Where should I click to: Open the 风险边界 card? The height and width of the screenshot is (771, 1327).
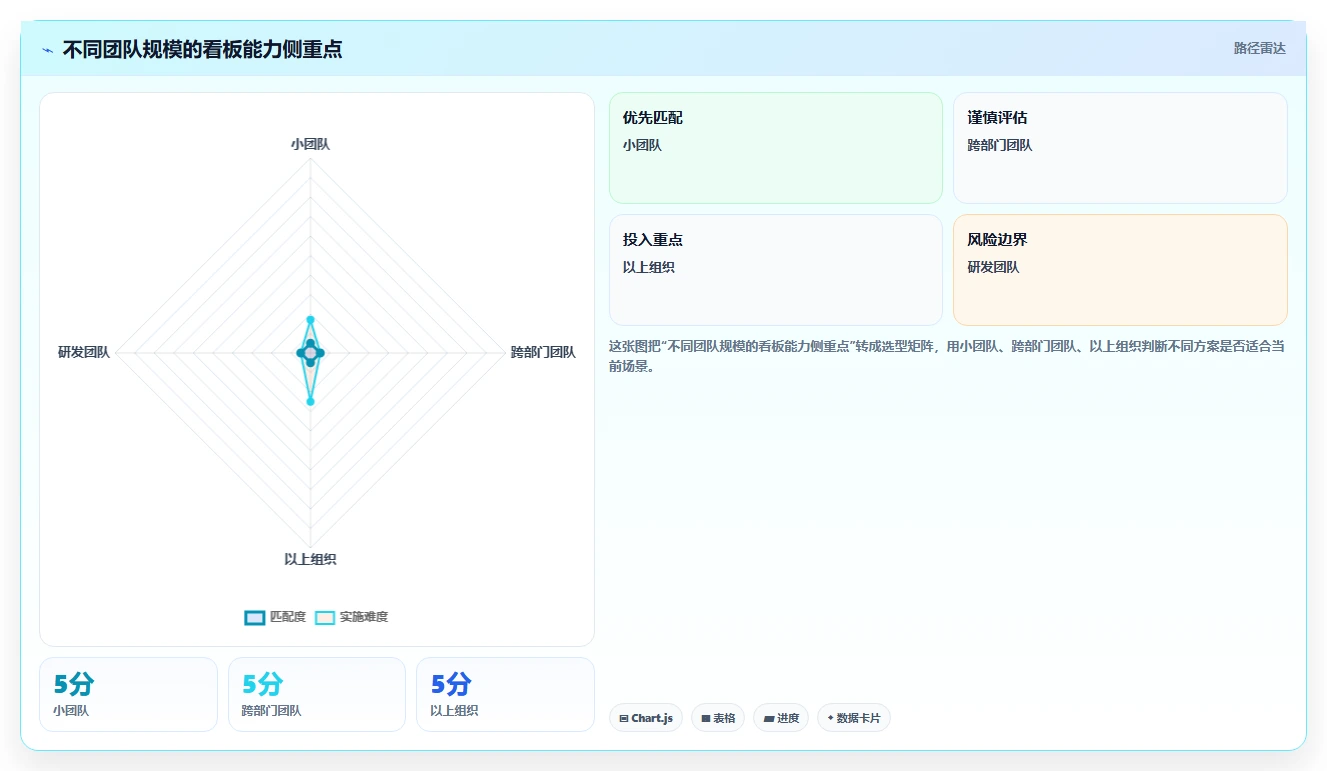(x=1120, y=270)
